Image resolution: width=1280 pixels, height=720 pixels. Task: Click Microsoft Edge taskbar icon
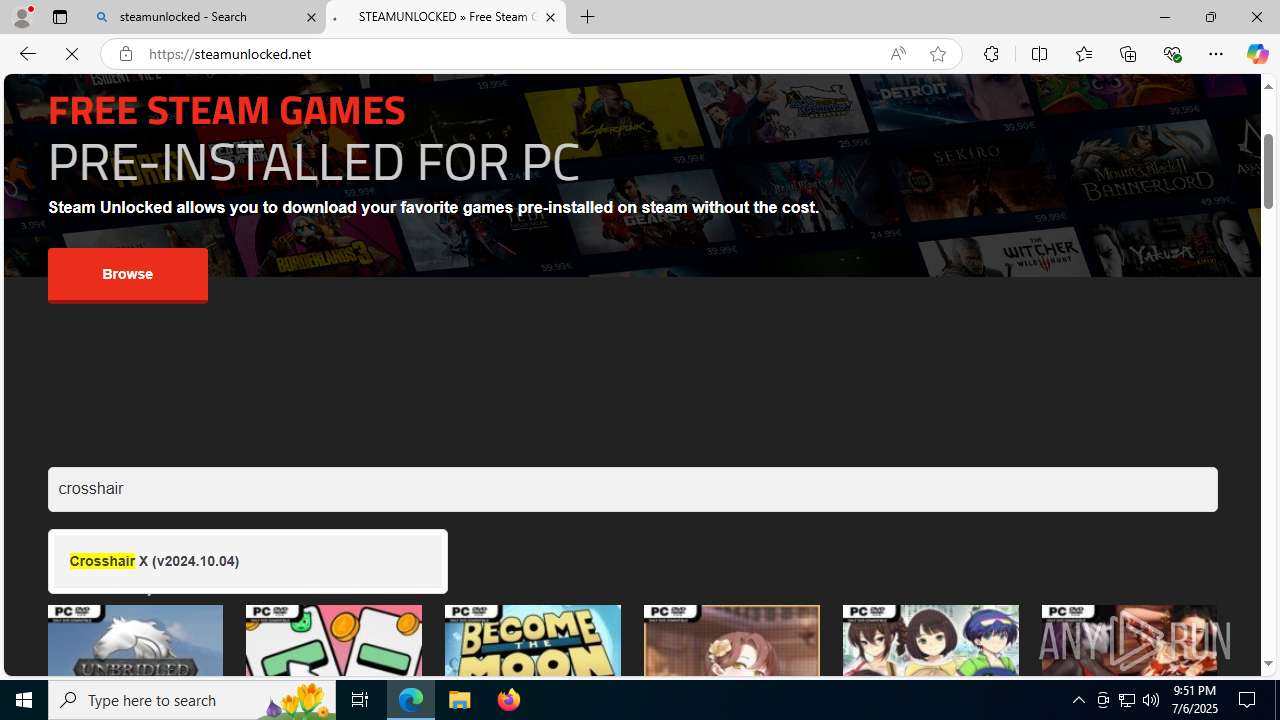pos(411,700)
